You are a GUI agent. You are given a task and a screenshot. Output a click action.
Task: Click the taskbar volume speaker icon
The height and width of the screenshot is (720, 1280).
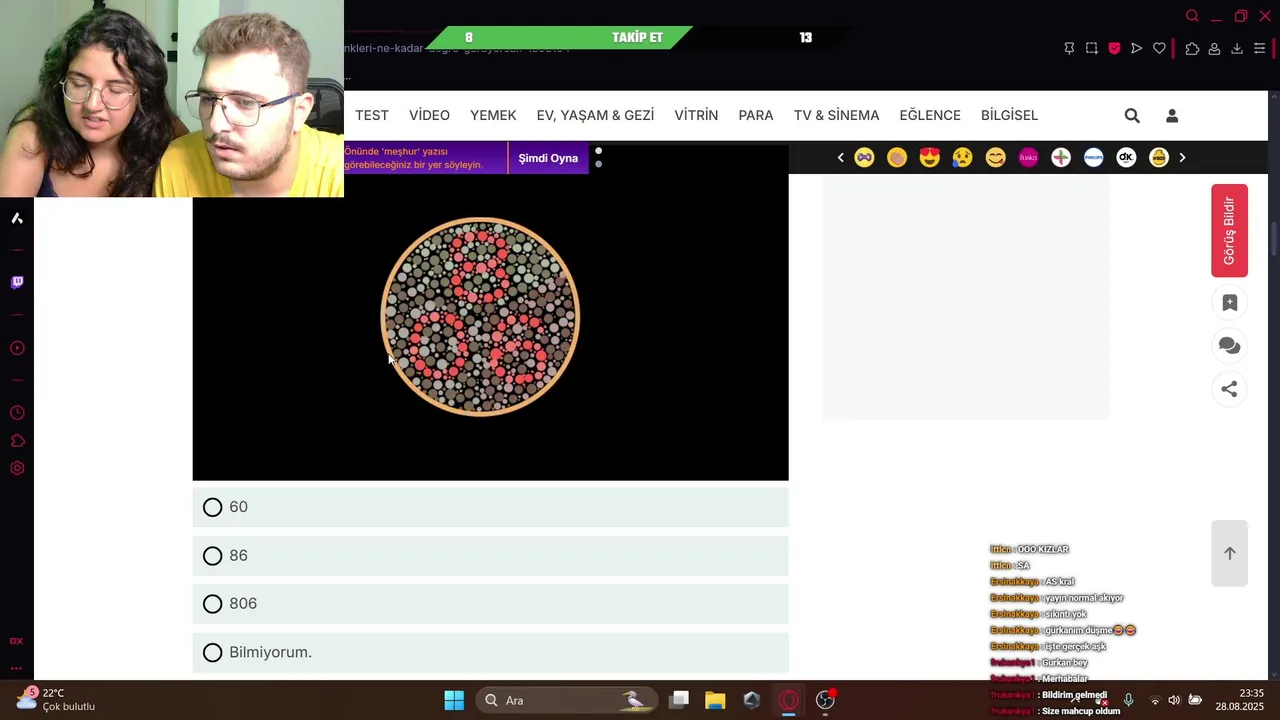(1174, 700)
